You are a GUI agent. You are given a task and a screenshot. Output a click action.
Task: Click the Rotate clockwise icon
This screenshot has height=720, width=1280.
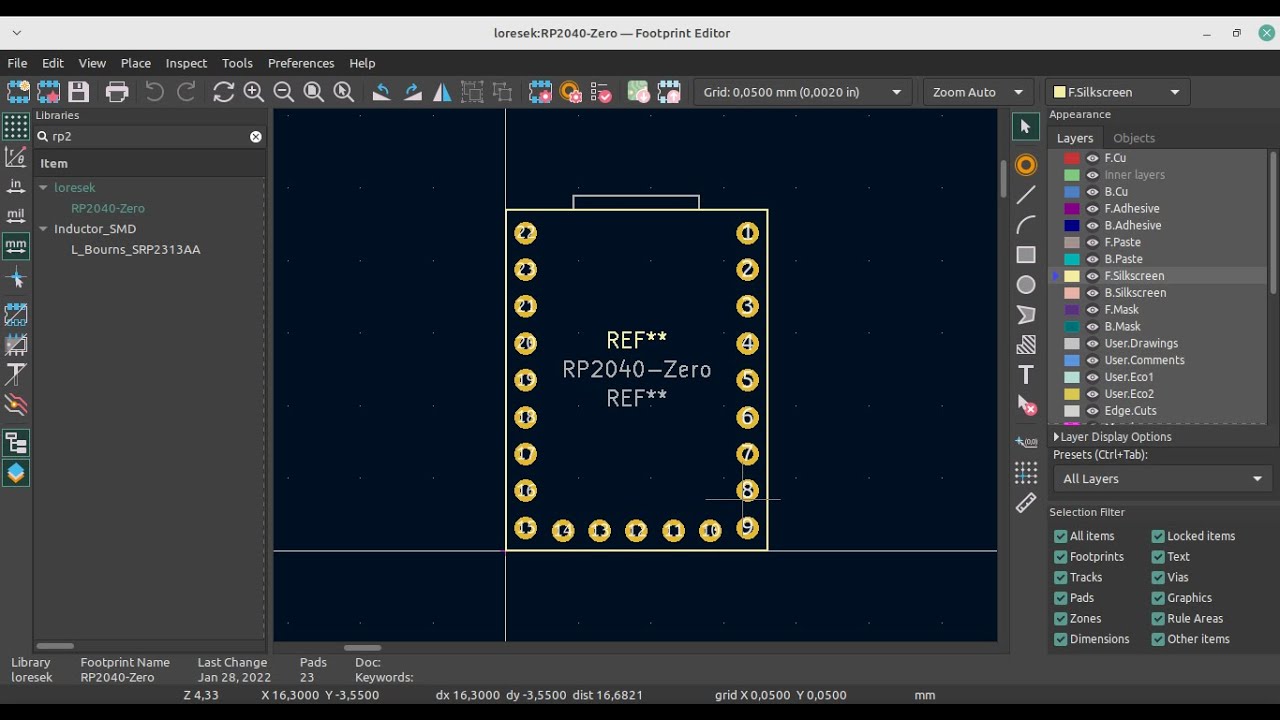click(412, 92)
